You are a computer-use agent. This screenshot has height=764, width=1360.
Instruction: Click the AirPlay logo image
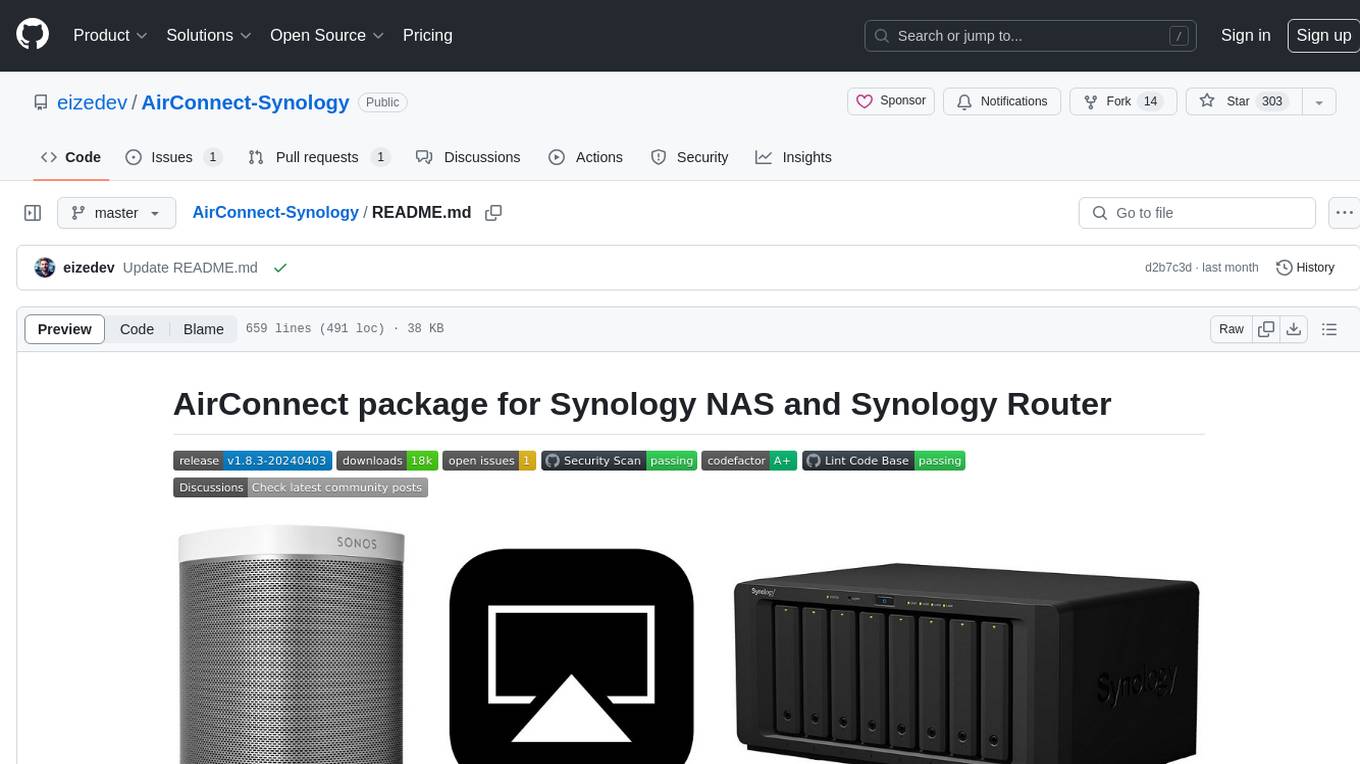(571, 657)
